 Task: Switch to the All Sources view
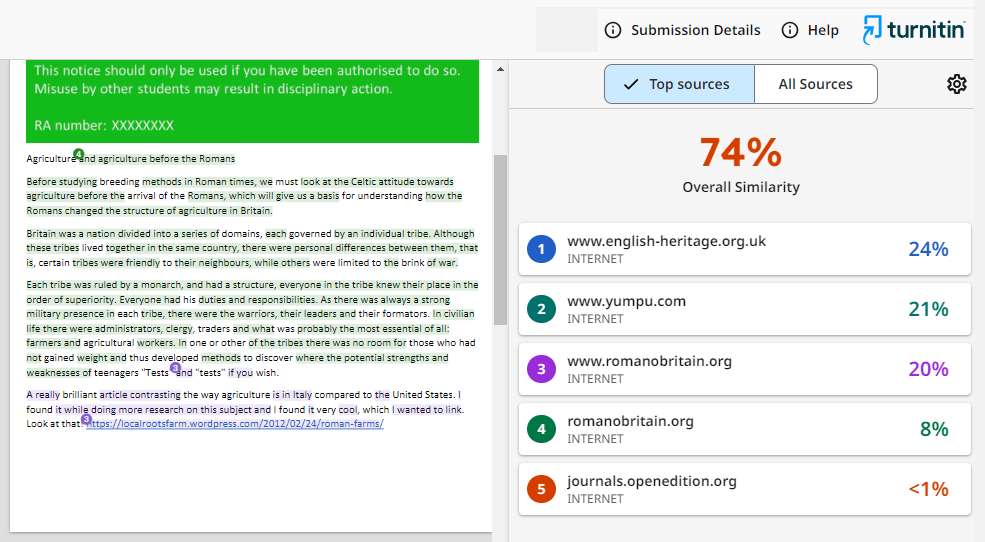pos(815,84)
